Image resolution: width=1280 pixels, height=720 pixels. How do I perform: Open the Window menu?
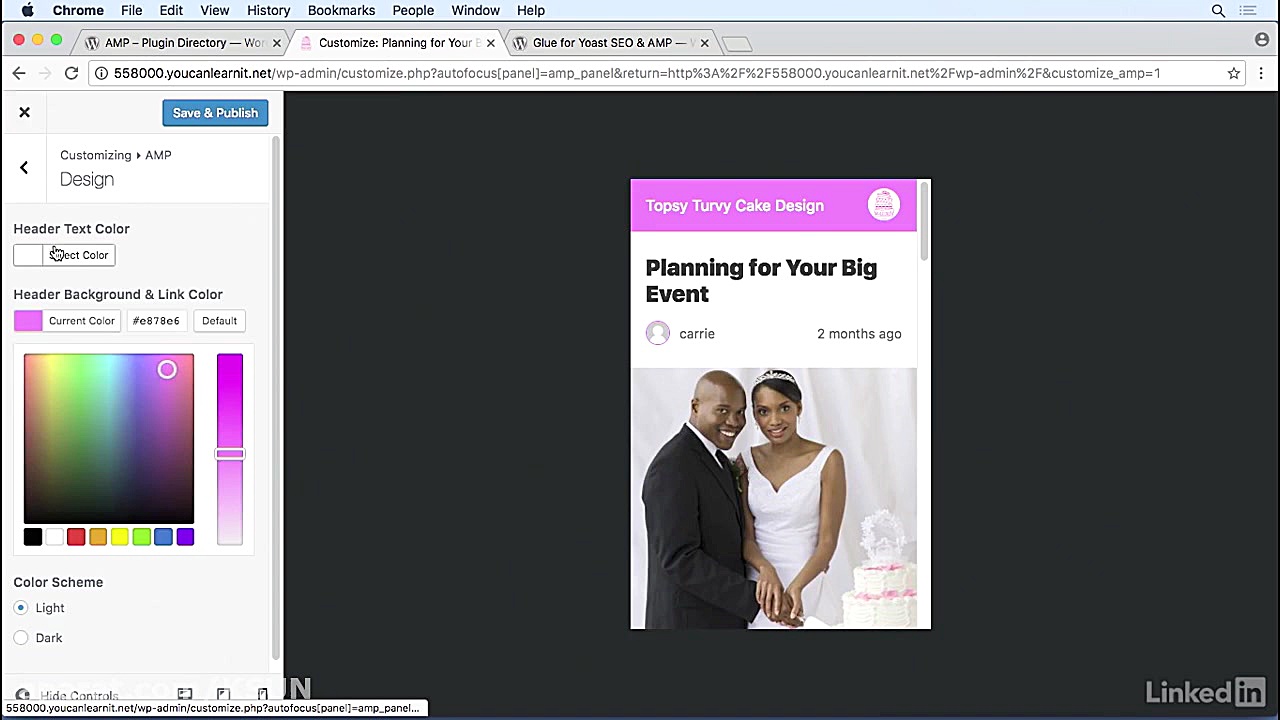[476, 11]
